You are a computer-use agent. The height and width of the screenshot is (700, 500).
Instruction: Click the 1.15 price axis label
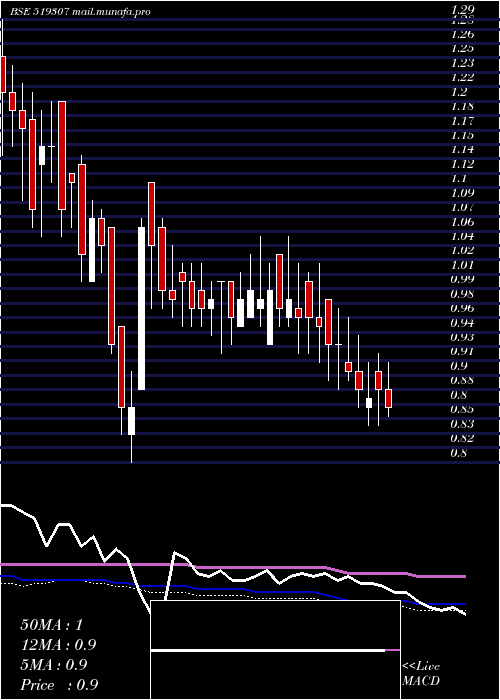463,135
